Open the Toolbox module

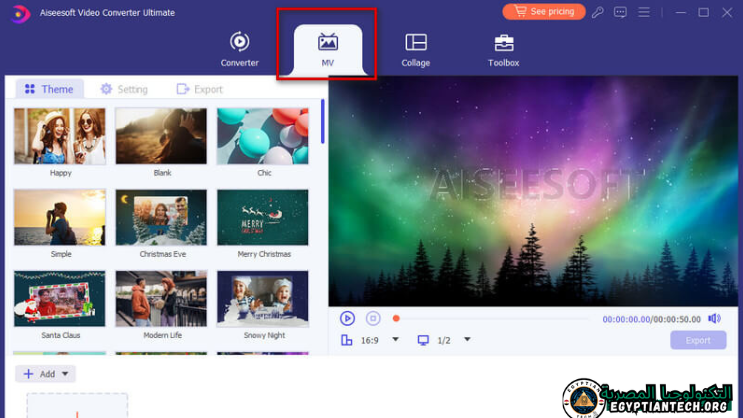pyautogui.click(x=503, y=48)
